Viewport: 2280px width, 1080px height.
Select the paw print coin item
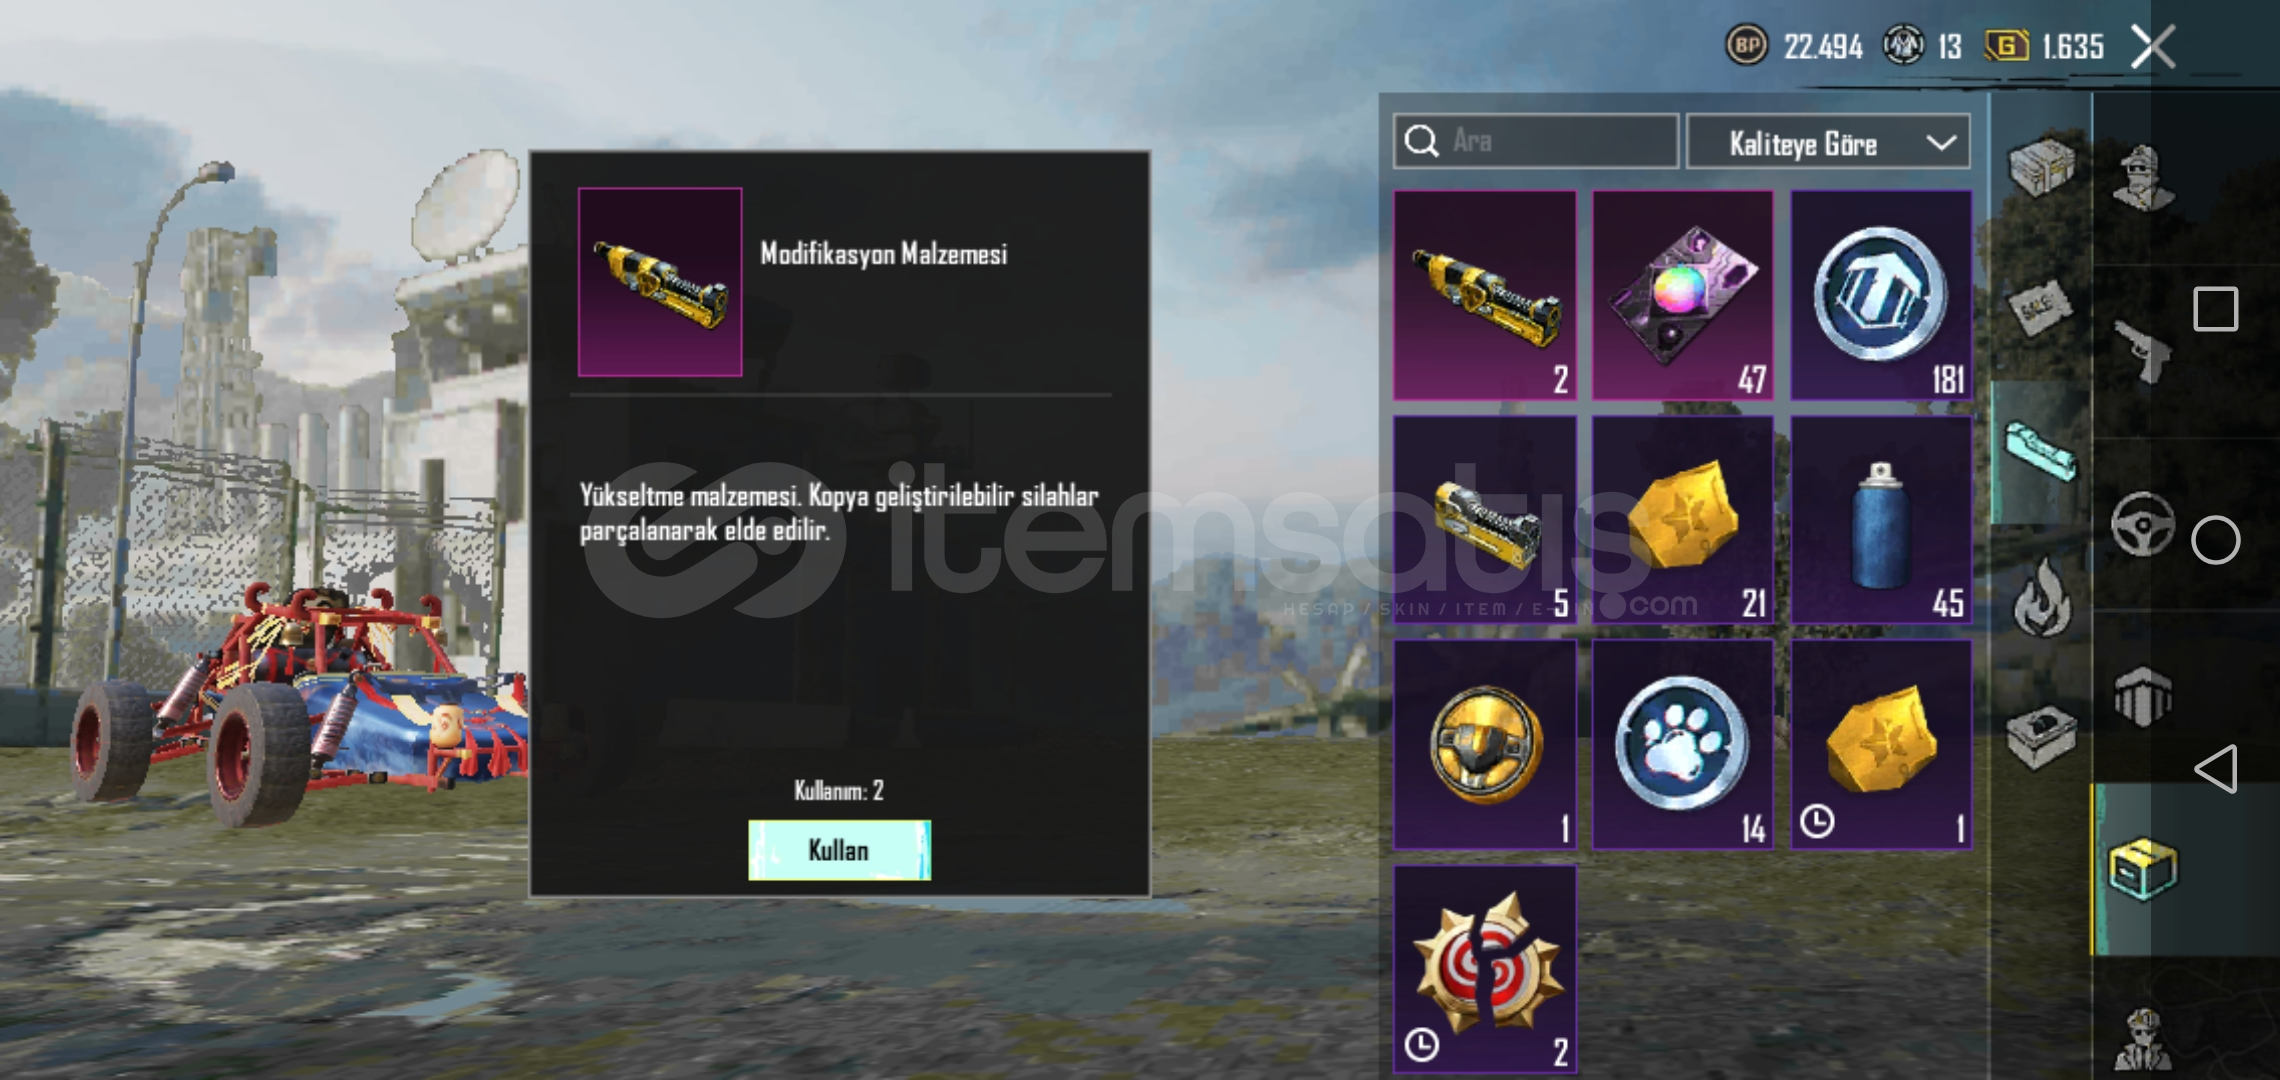(1683, 745)
